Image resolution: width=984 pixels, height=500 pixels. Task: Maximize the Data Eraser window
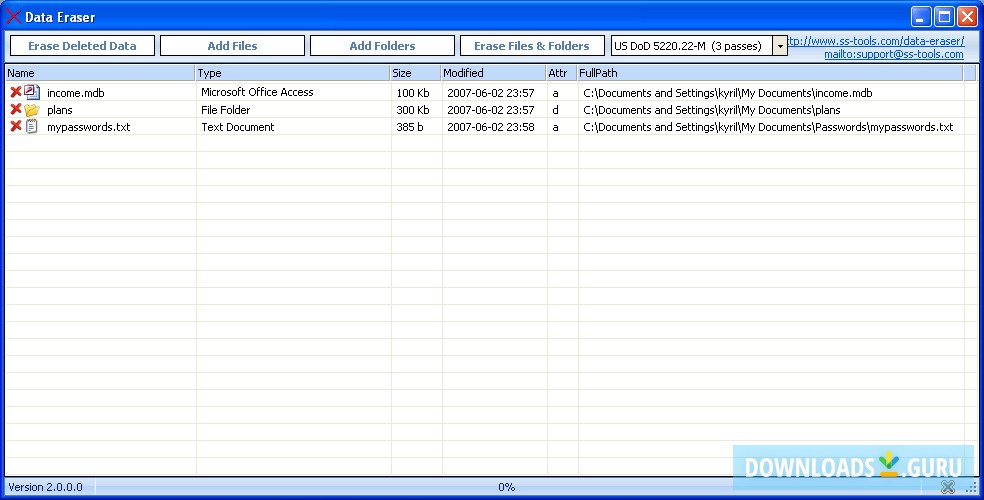(x=944, y=16)
